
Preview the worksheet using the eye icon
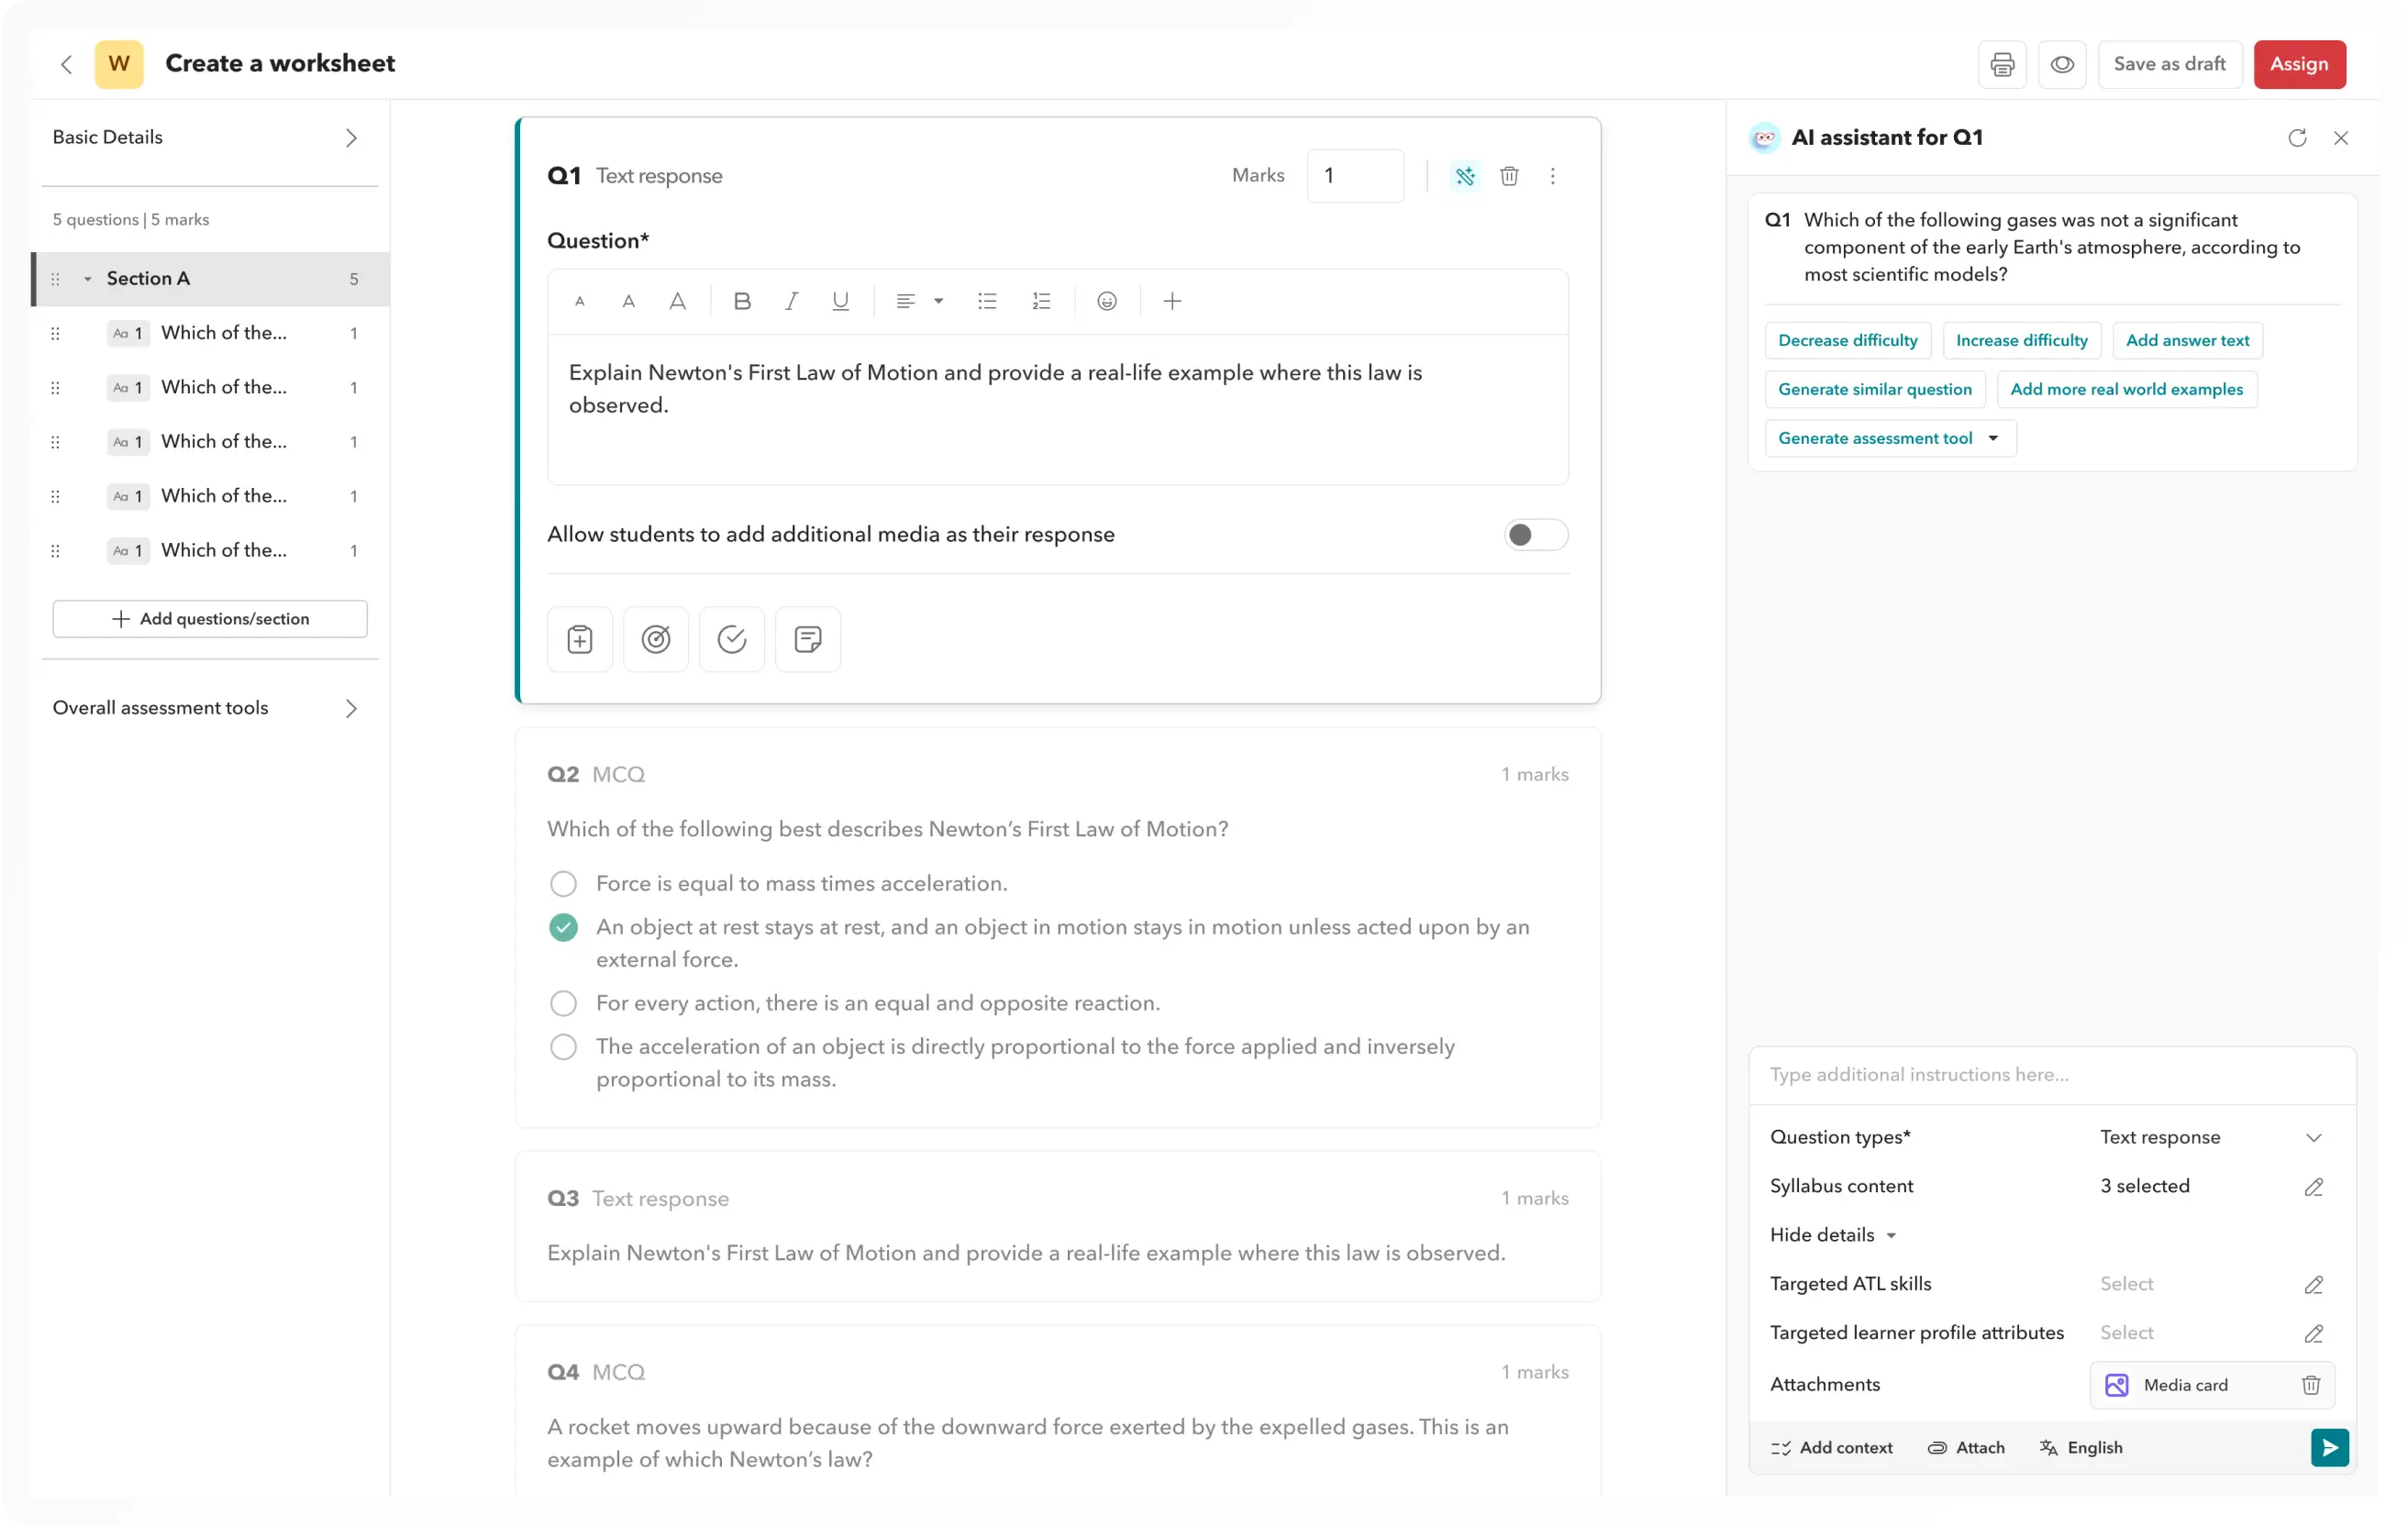click(x=2062, y=64)
